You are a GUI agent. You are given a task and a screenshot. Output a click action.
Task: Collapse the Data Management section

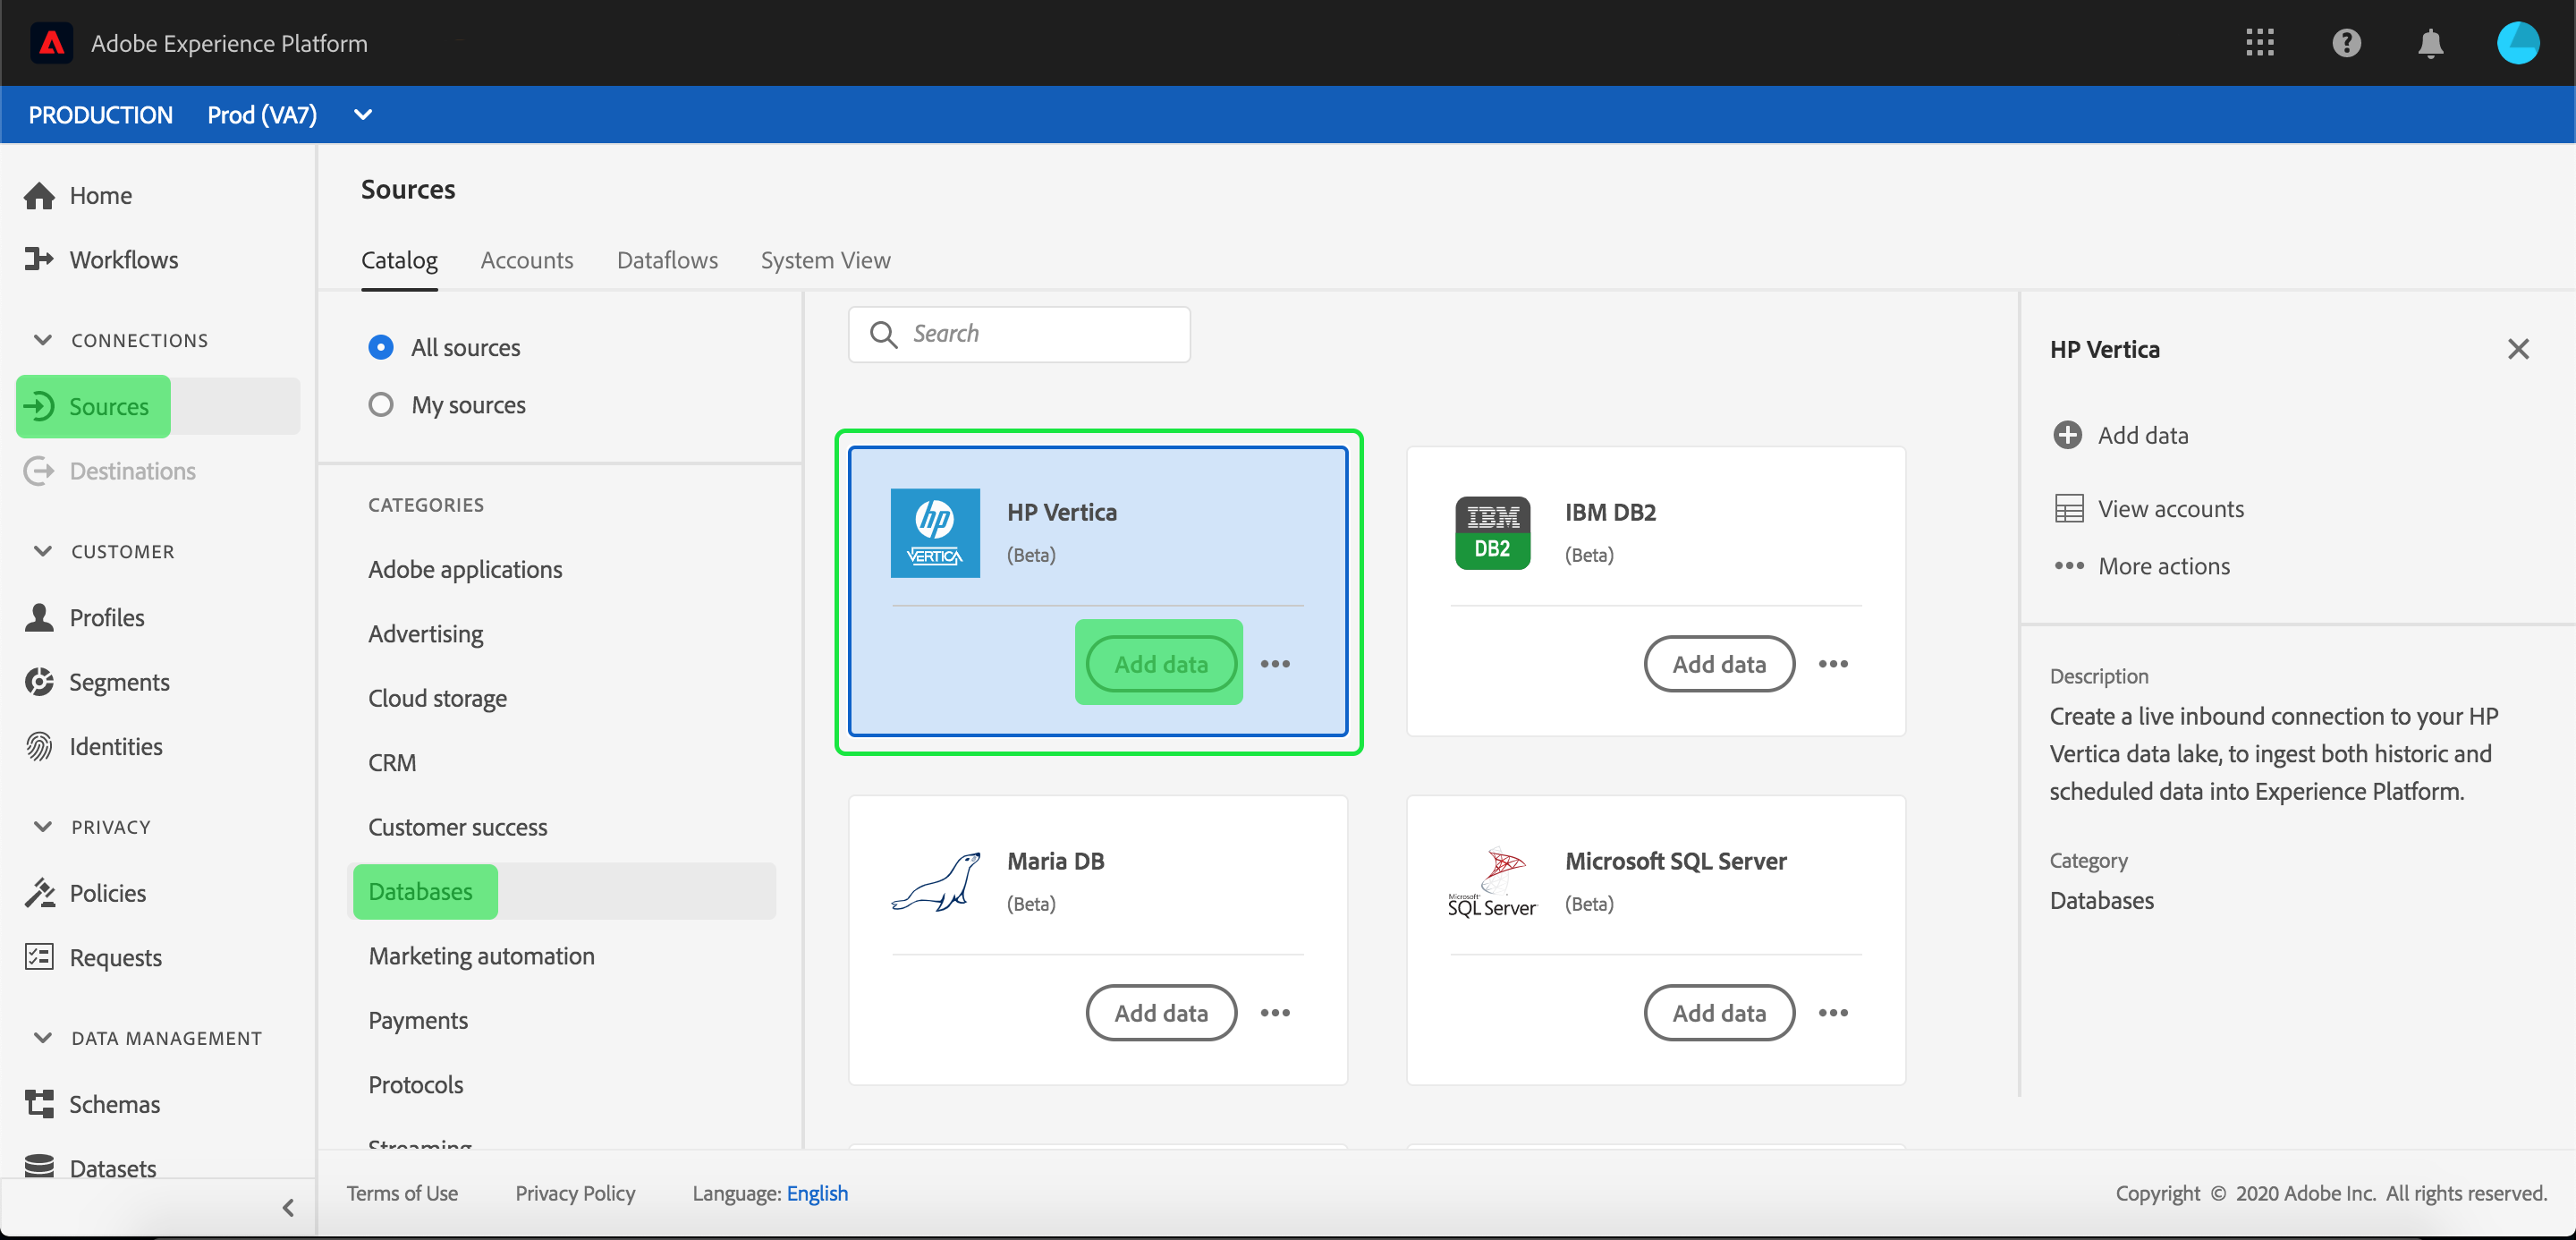[43, 1038]
